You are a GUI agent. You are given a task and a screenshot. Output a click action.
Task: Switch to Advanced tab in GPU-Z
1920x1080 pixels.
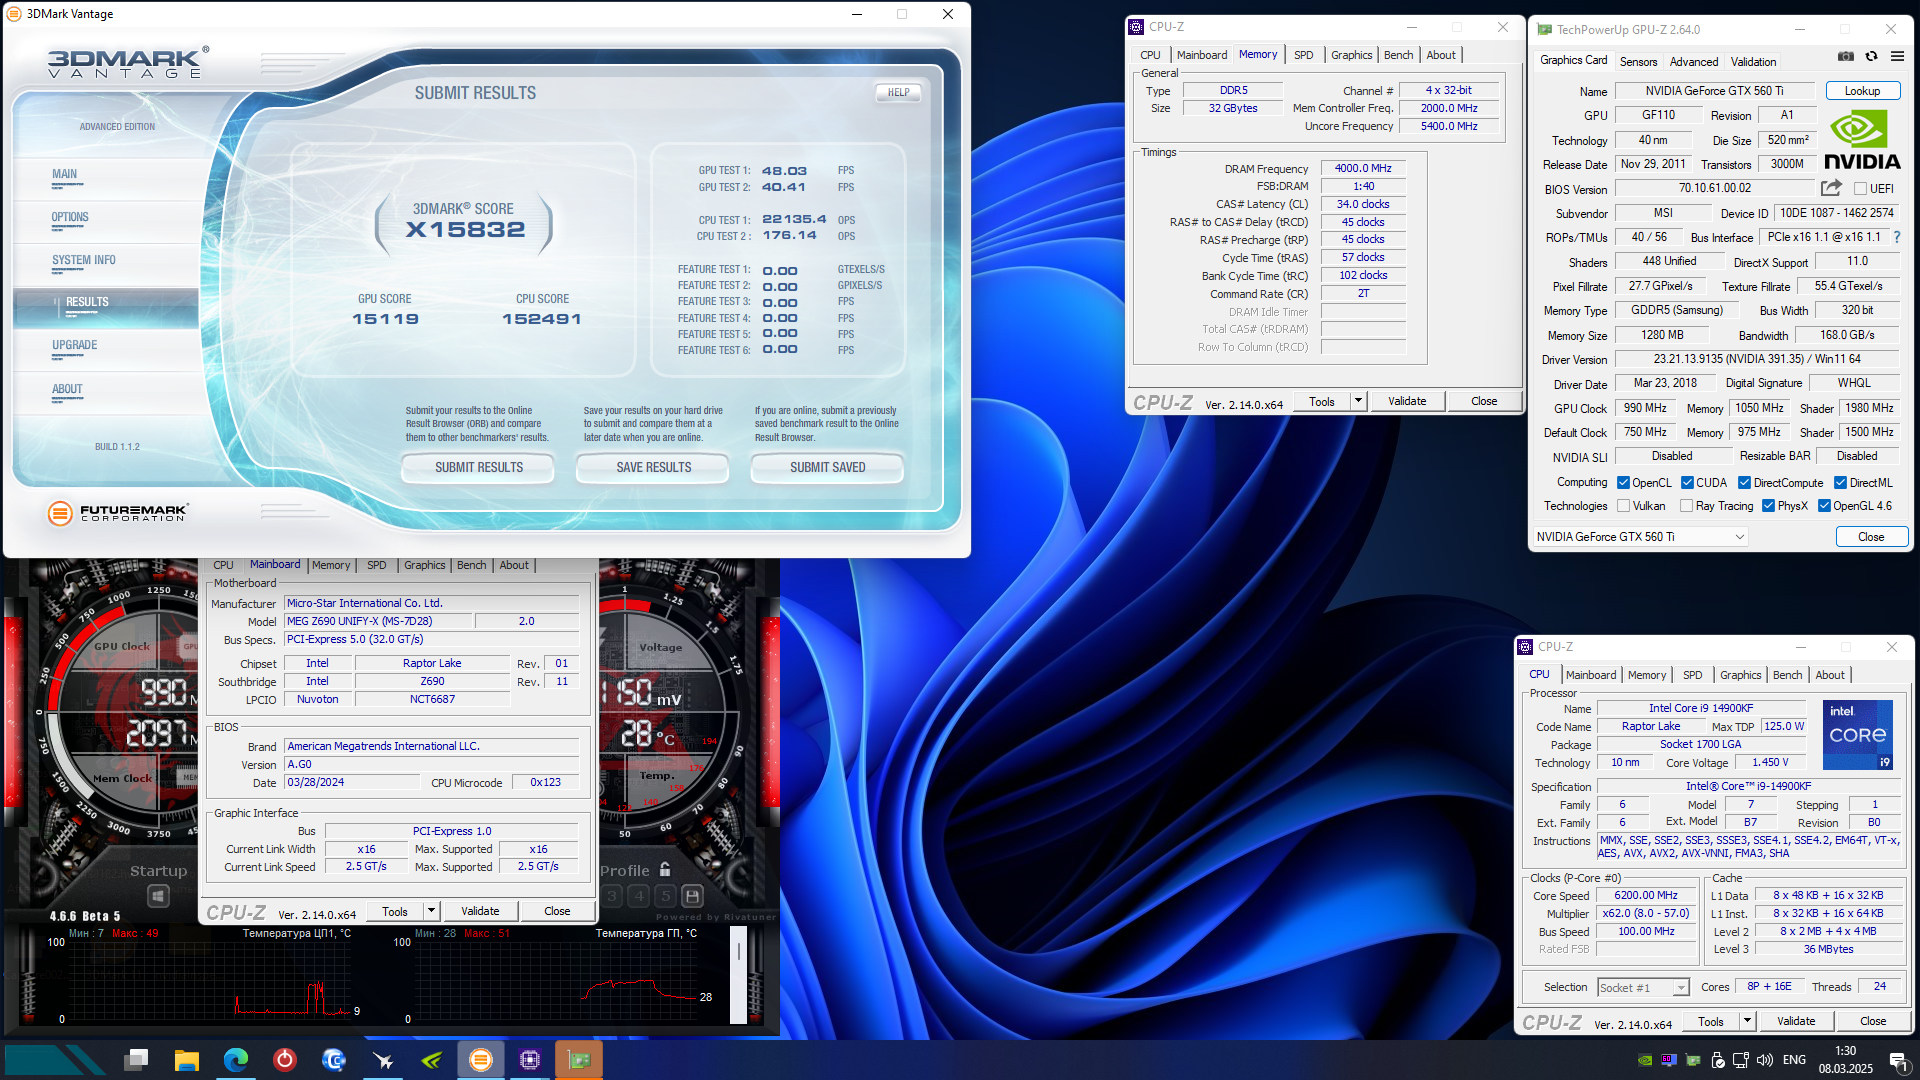point(1694,62)
